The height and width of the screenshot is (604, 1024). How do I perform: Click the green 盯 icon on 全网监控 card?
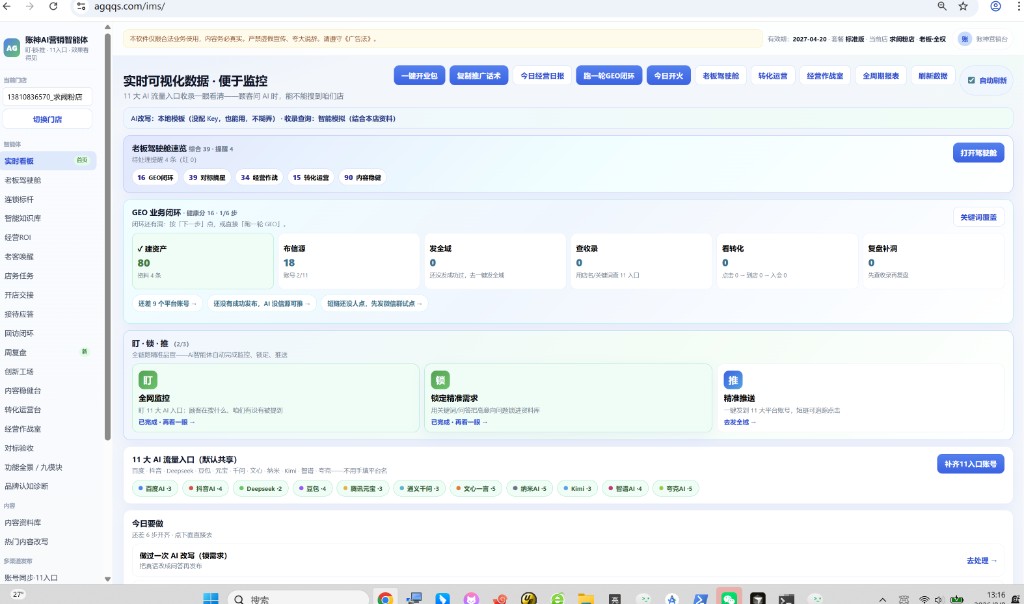[148, 380]
